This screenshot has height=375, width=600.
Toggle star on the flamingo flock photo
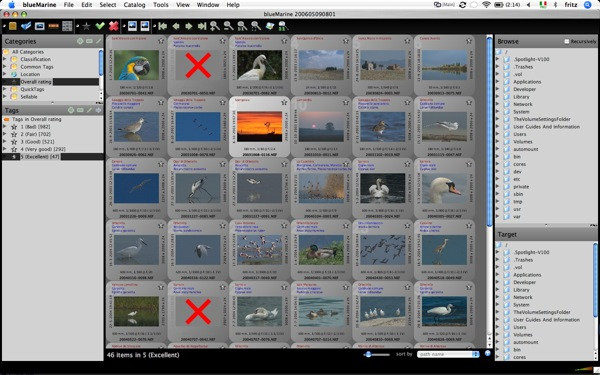(284, 226)
